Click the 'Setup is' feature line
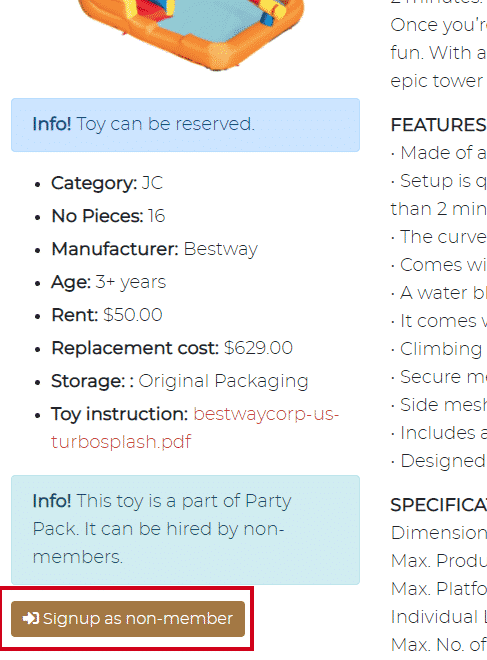The image size is (487, 660). (x=438, y=195)
